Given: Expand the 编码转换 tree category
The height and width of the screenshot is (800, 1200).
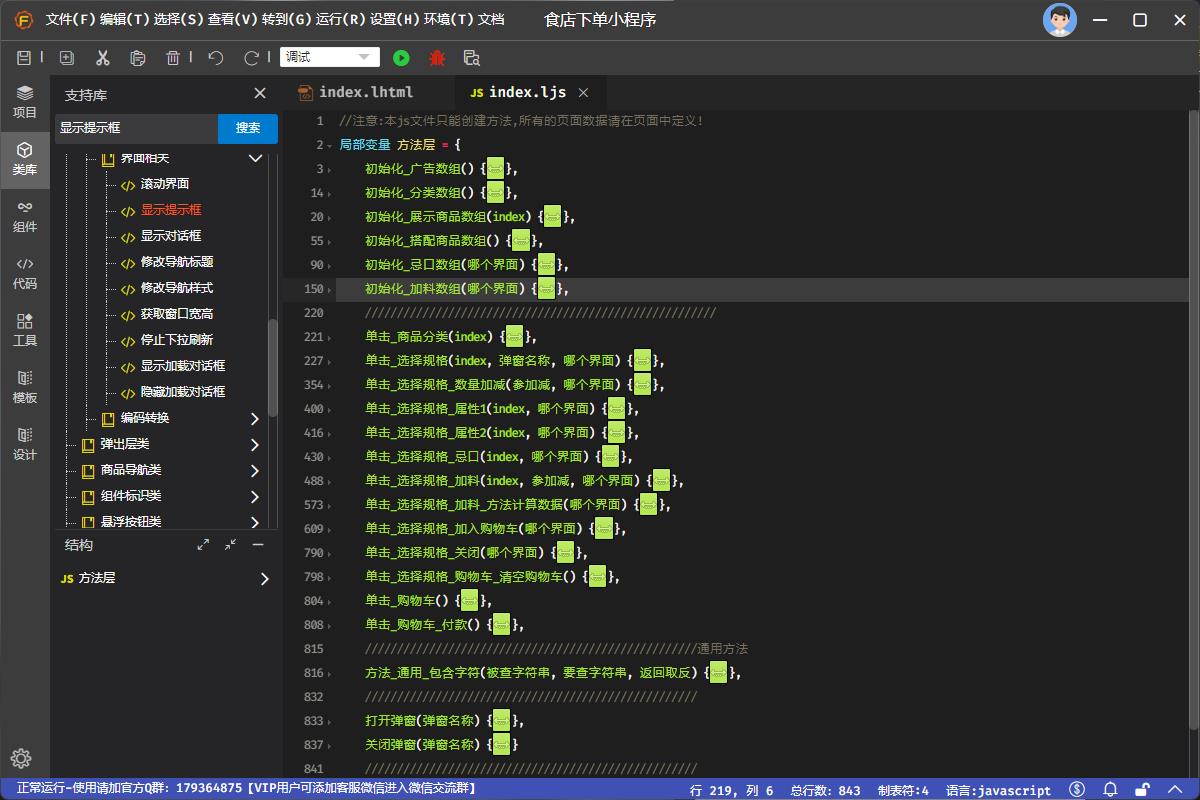Looking at the screenshot, I should coord(255,419).
